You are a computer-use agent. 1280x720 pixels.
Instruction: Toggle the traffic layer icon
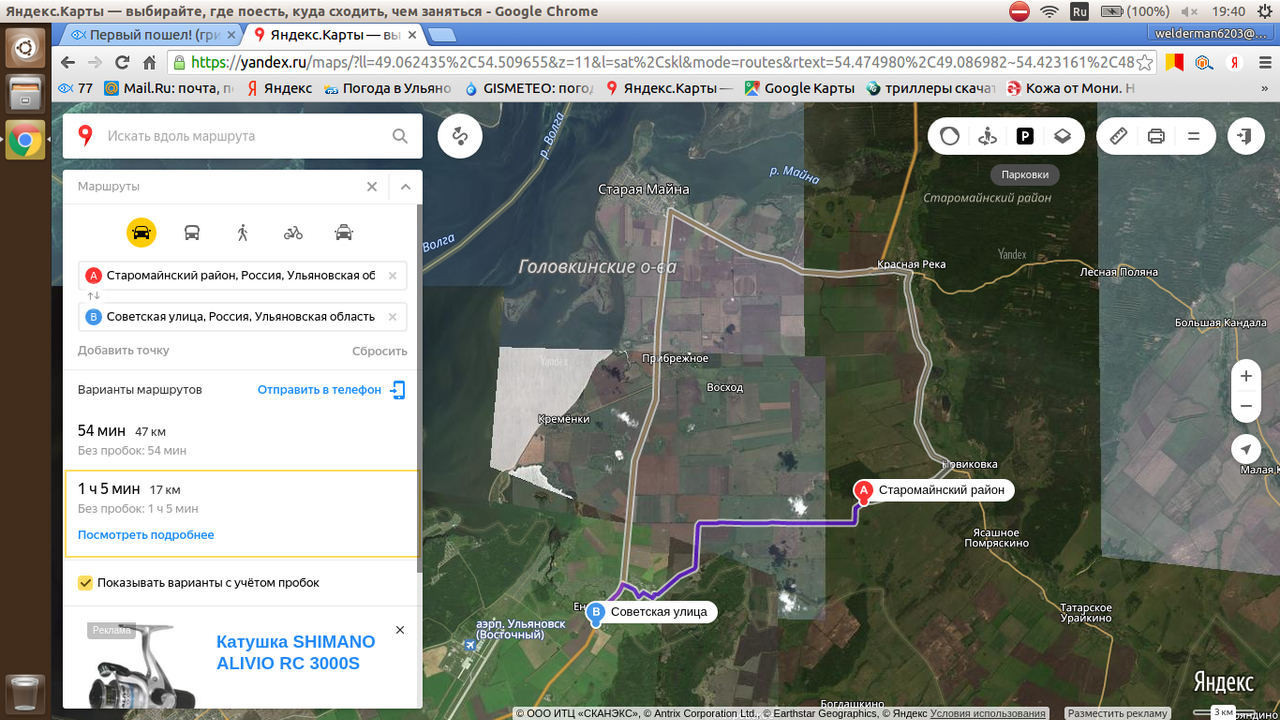pos(950,136)
